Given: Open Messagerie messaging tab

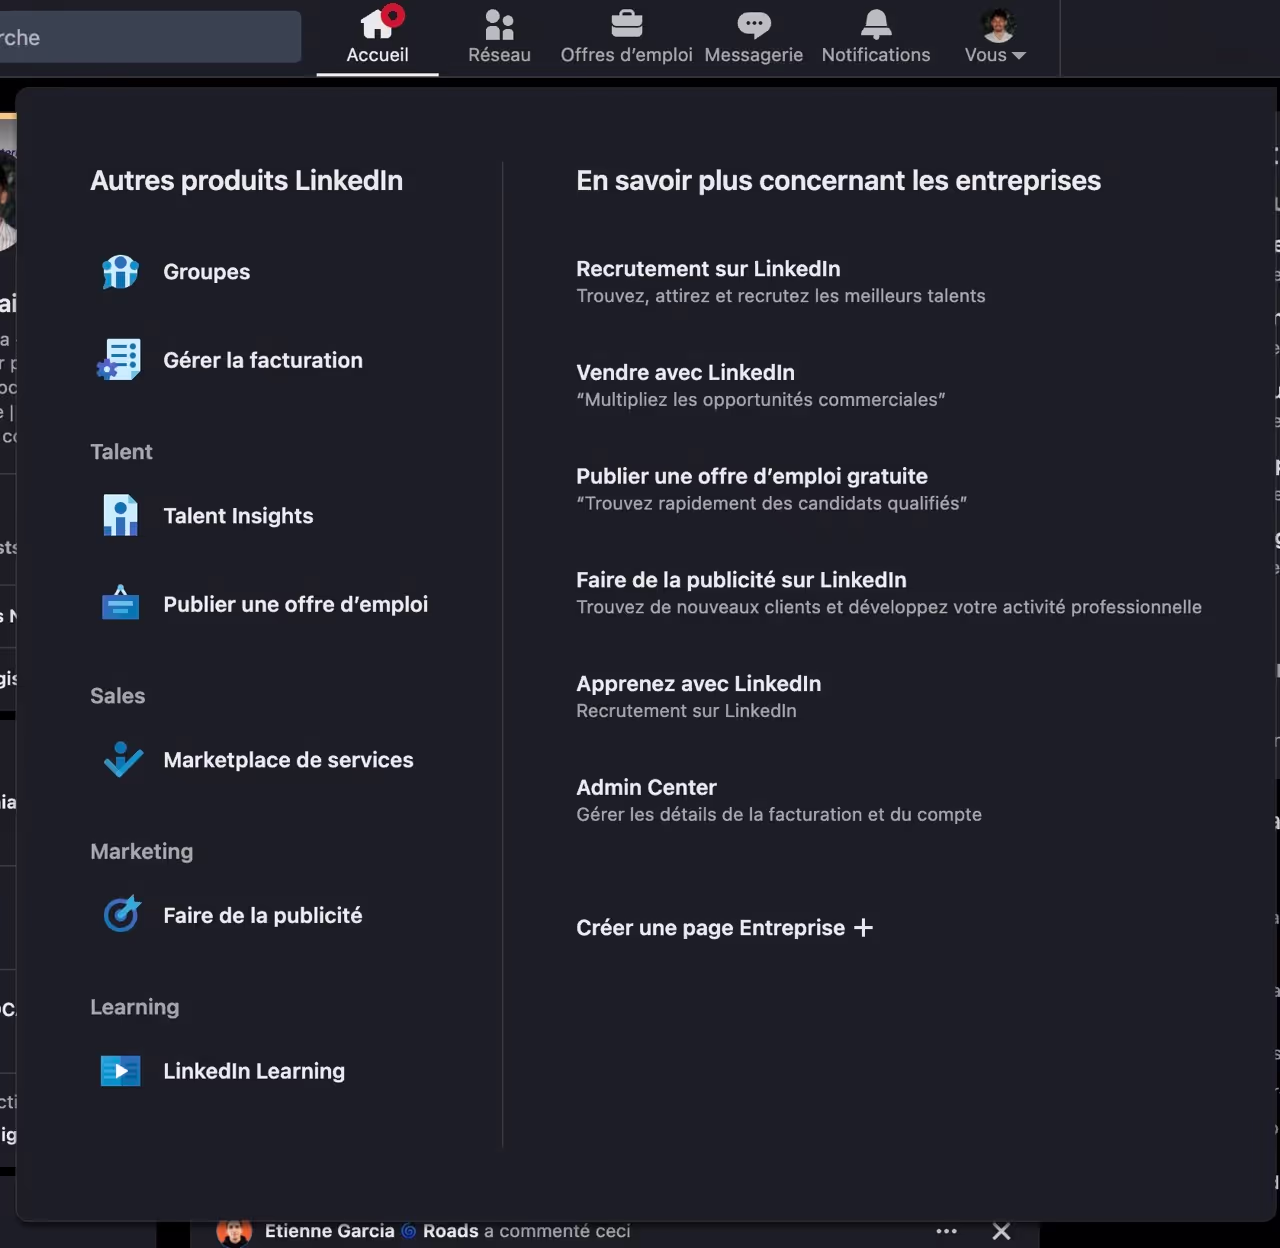Looking at the screenshot, I should coord(753,37).
